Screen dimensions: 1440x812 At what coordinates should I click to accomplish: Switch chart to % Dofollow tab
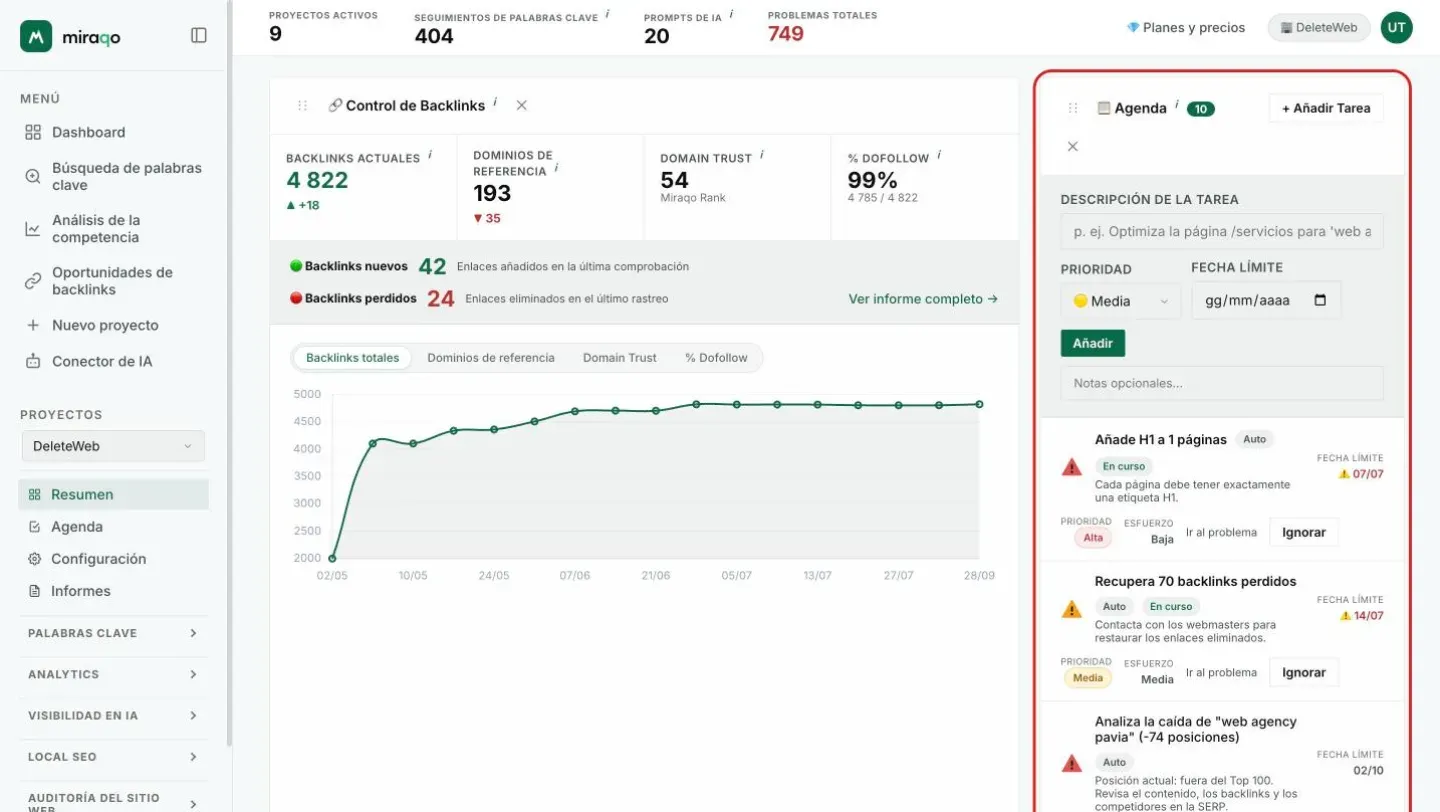[x=716, y=358]
